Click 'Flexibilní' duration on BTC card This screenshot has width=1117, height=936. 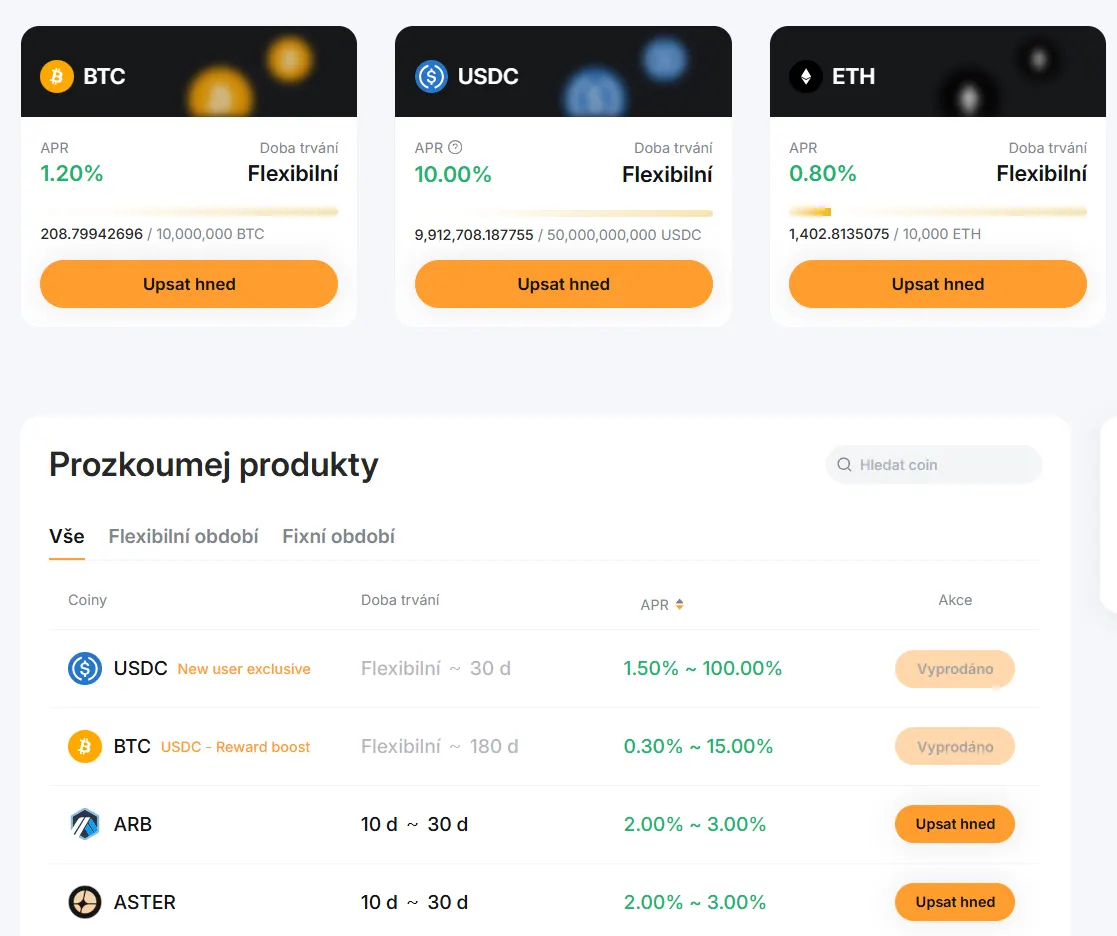[x=293, y=173]
